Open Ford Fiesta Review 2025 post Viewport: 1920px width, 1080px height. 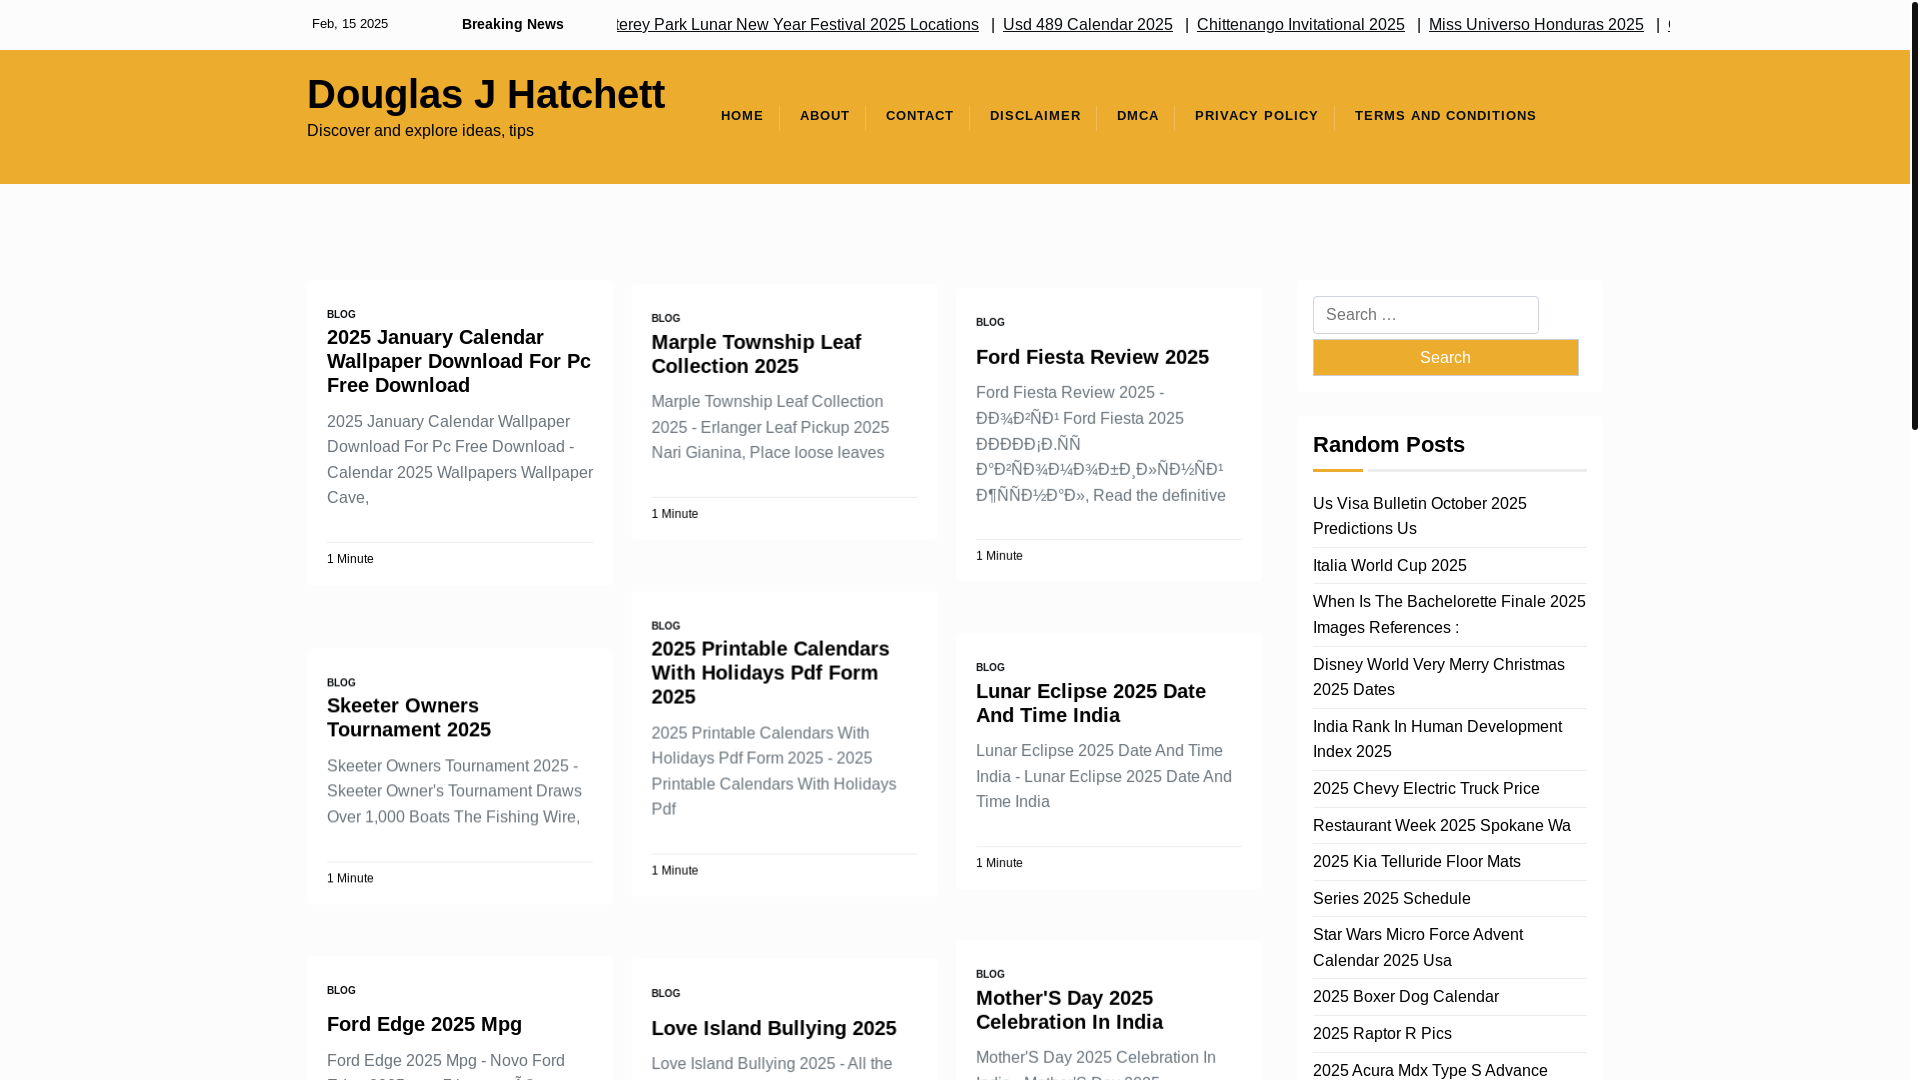click(1092, 357)
